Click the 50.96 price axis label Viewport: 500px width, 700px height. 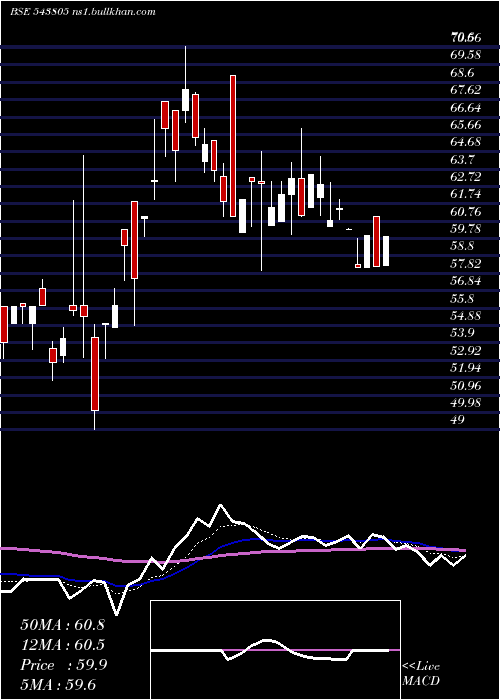tap(466, 386)
